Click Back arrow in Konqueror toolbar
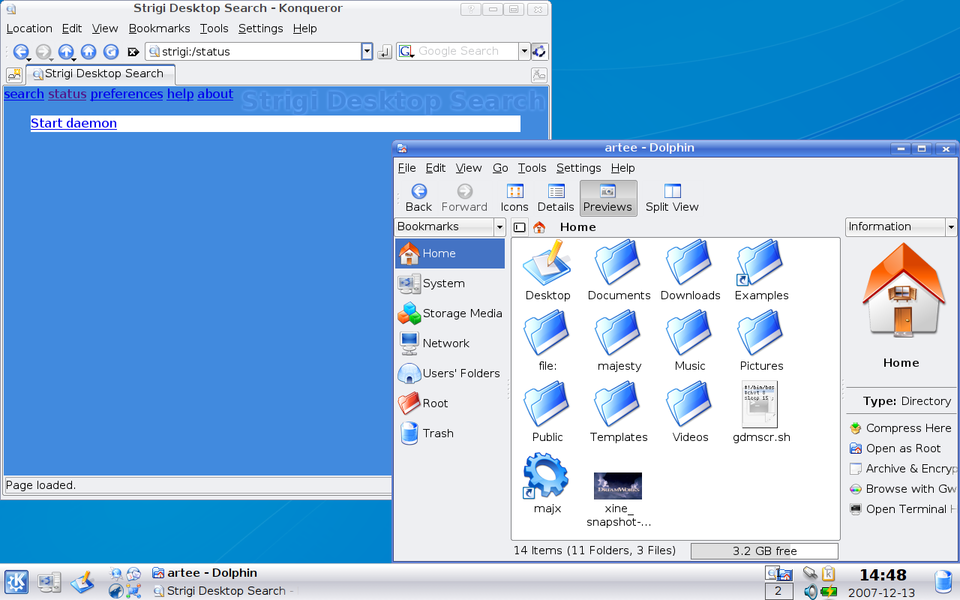 [20, 51]
